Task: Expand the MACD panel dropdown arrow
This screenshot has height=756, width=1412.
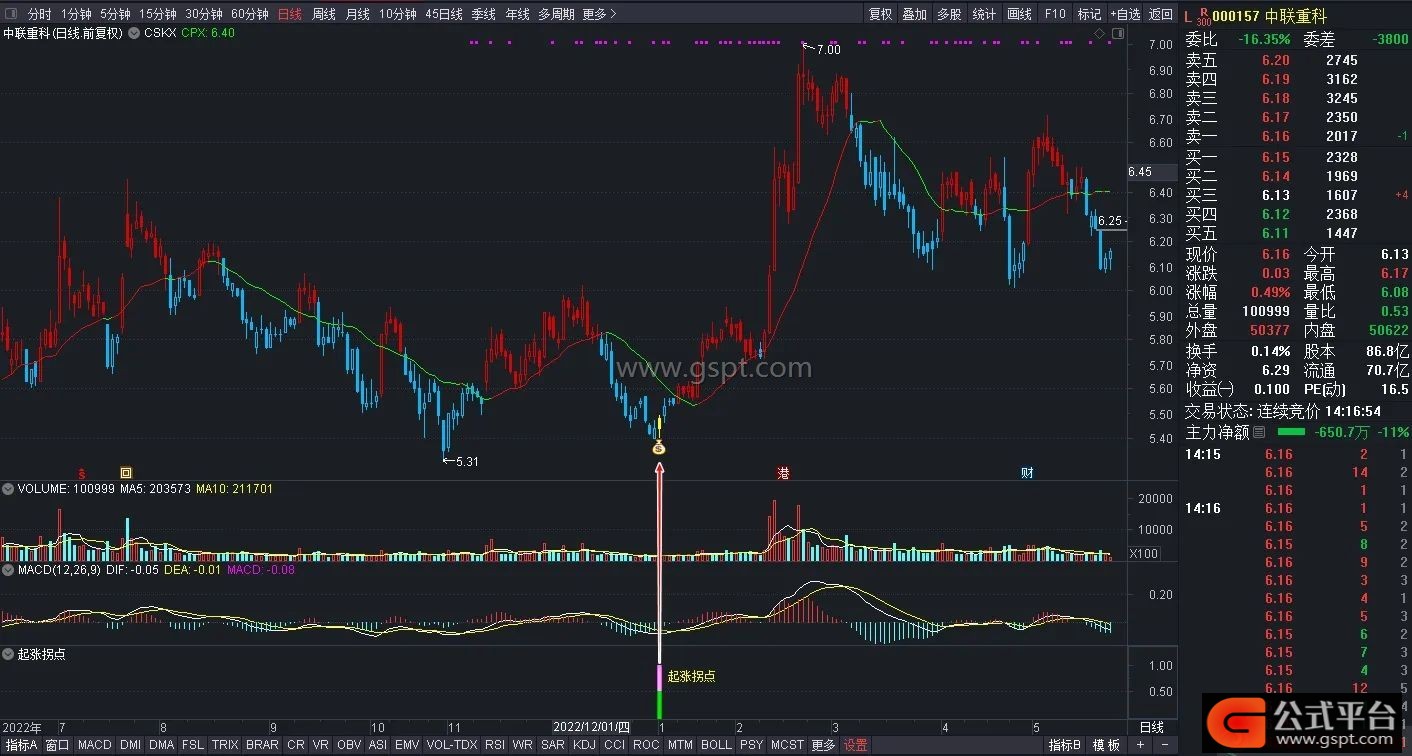Action: tap(8, 570)
